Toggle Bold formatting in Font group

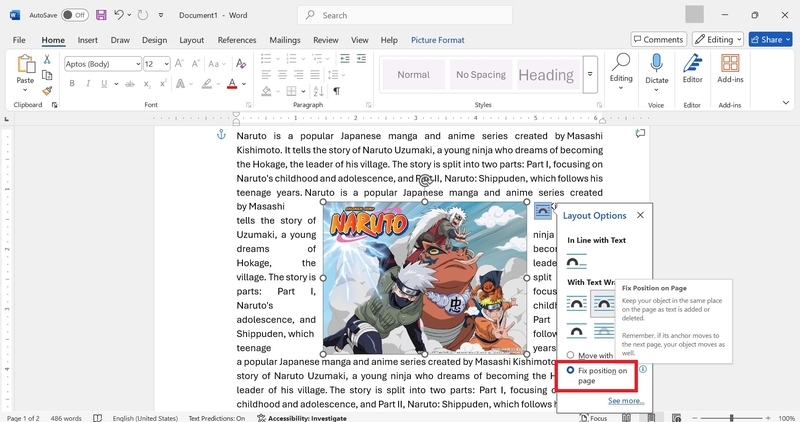[72, 84]
